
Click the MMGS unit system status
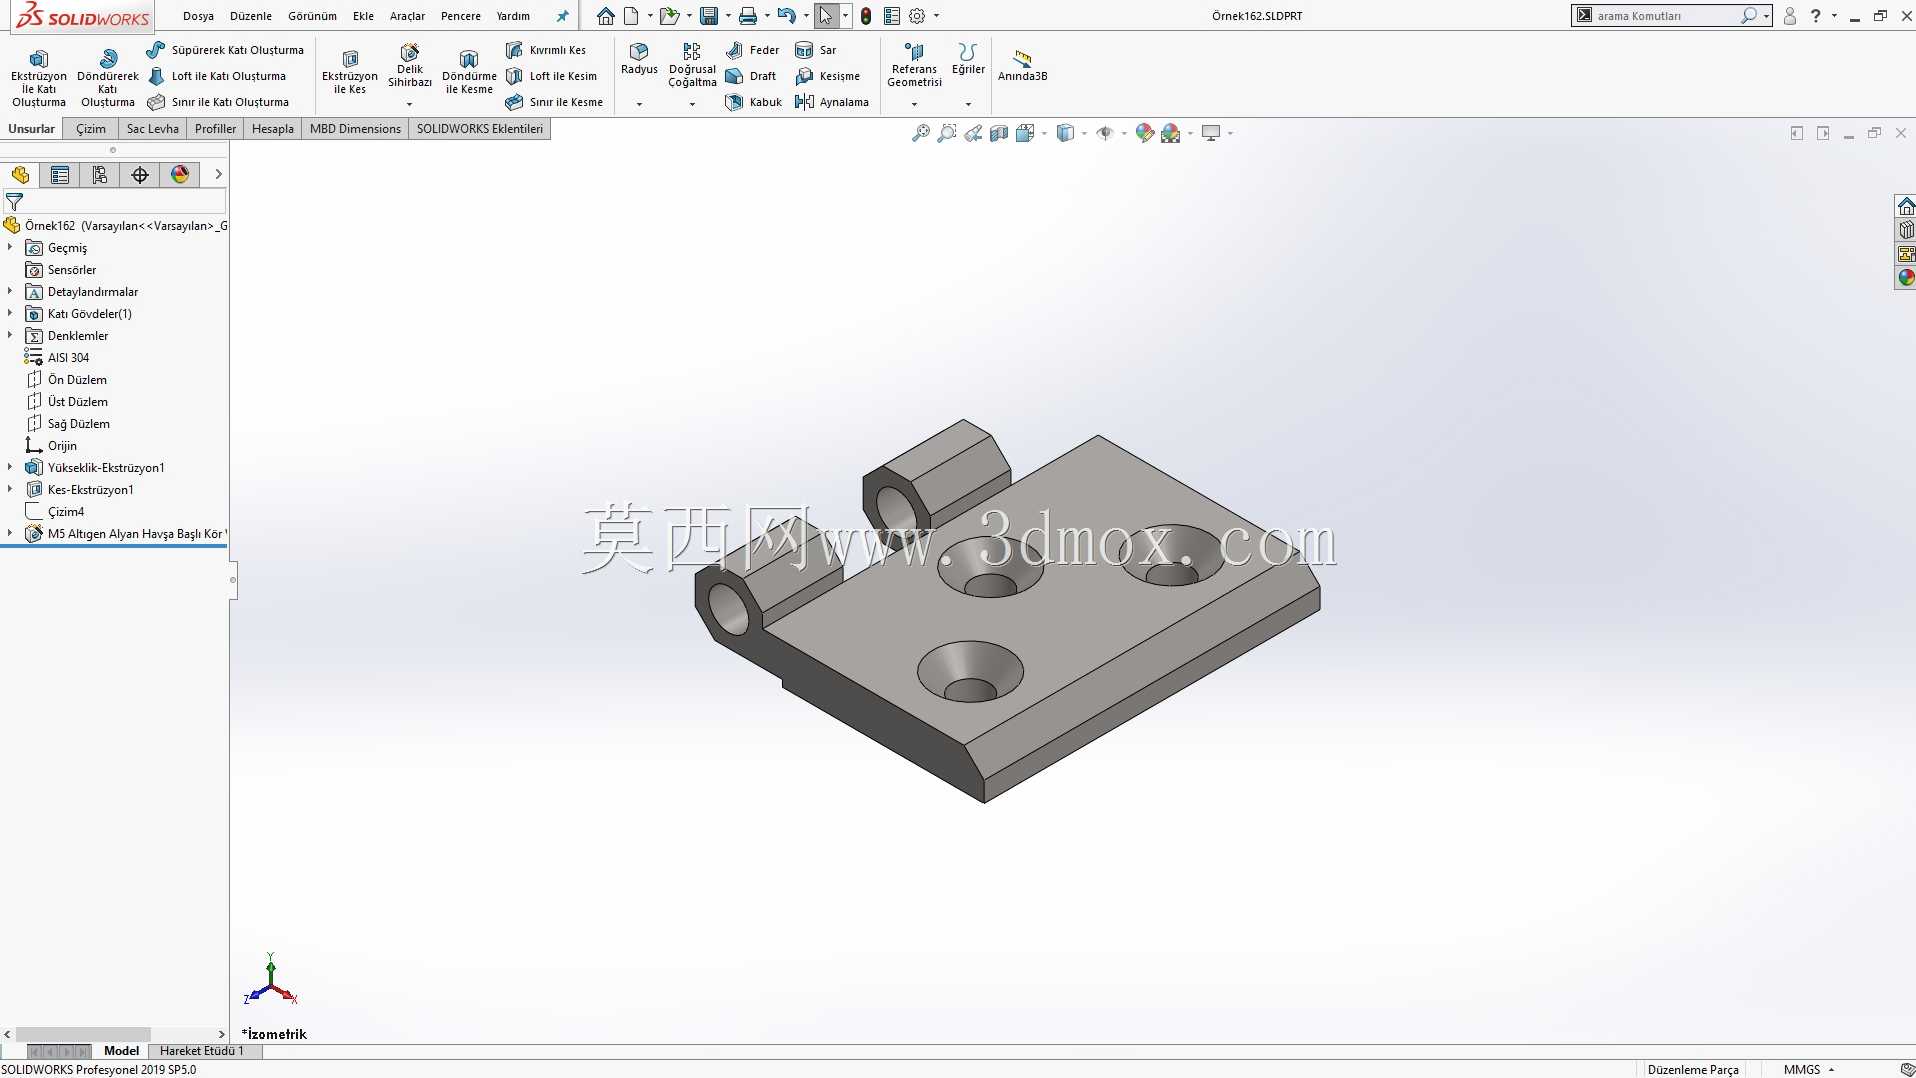1802,1070
